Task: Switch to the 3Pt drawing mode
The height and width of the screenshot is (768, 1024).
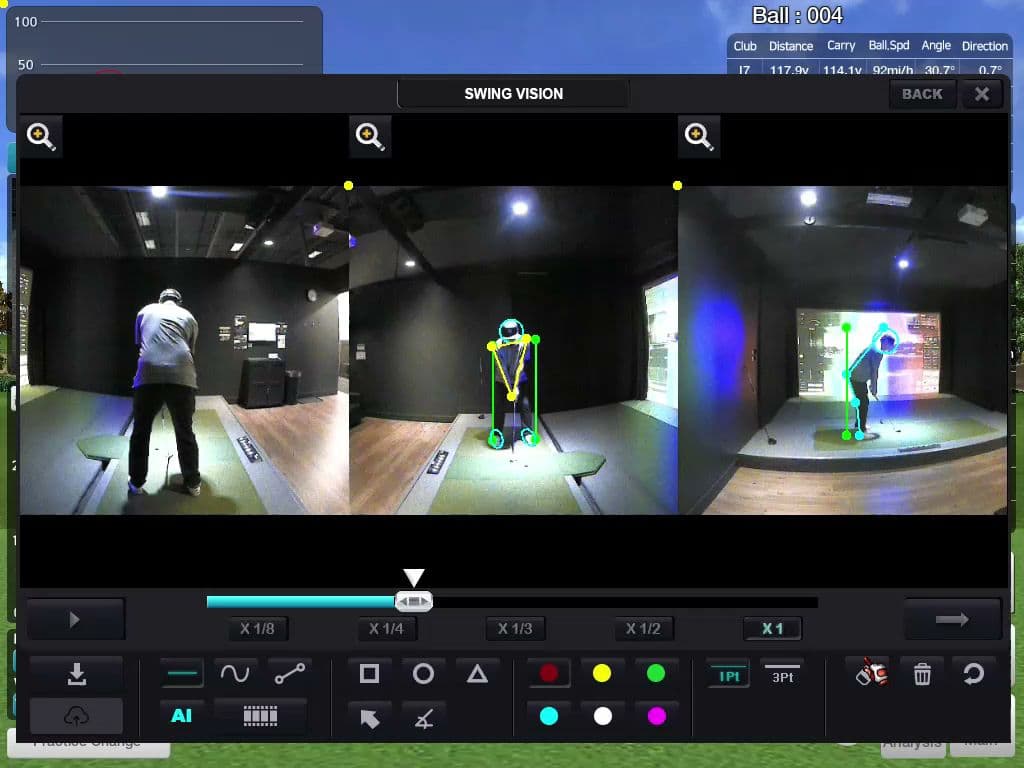Action: pos(784,675)
